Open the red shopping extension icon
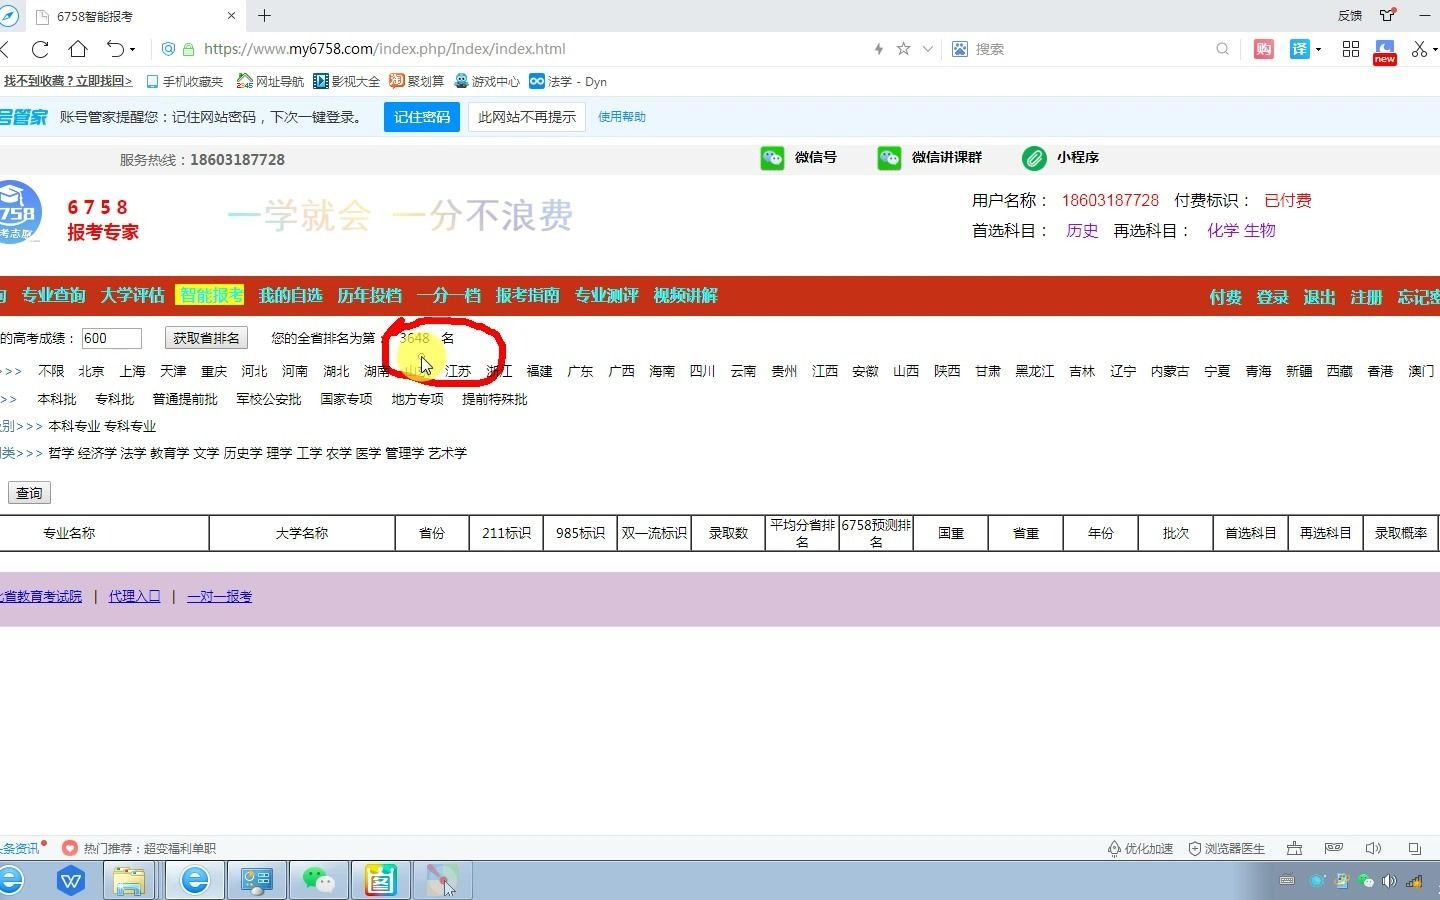Viewport: 1440px width, 900px height. [x=1264, y=49]
